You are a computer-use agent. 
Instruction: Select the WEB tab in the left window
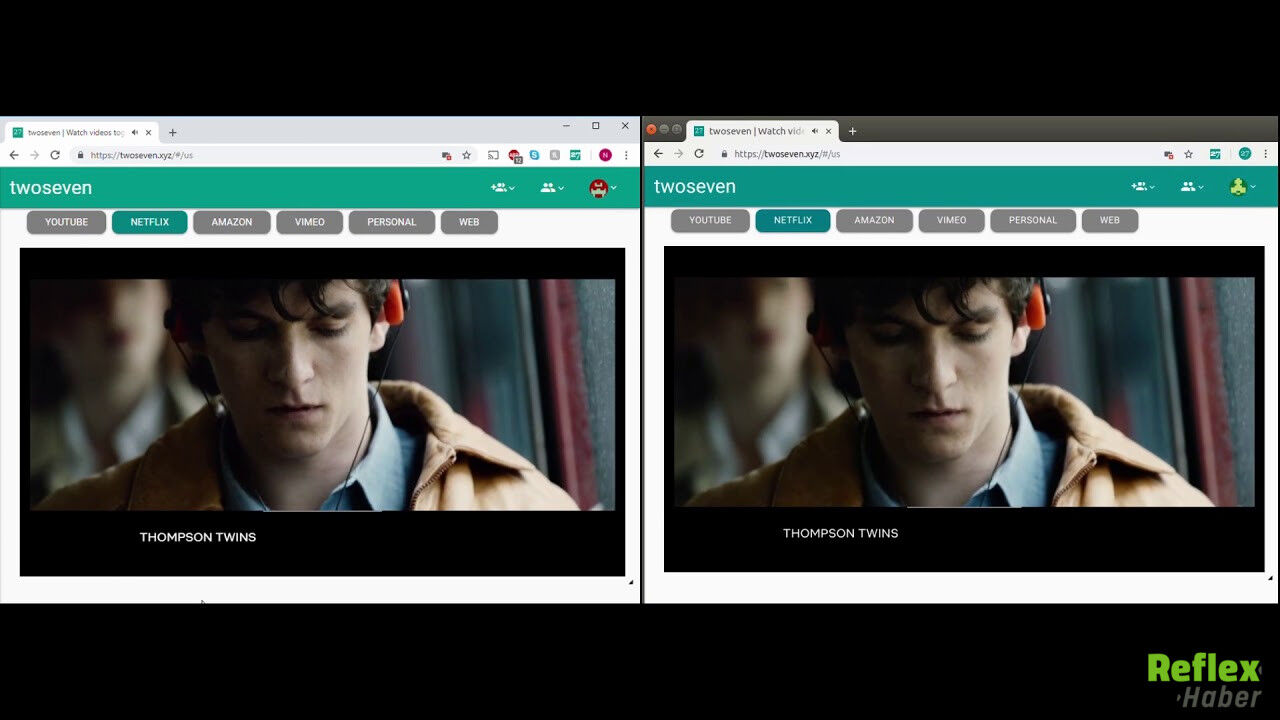[469, 222]
